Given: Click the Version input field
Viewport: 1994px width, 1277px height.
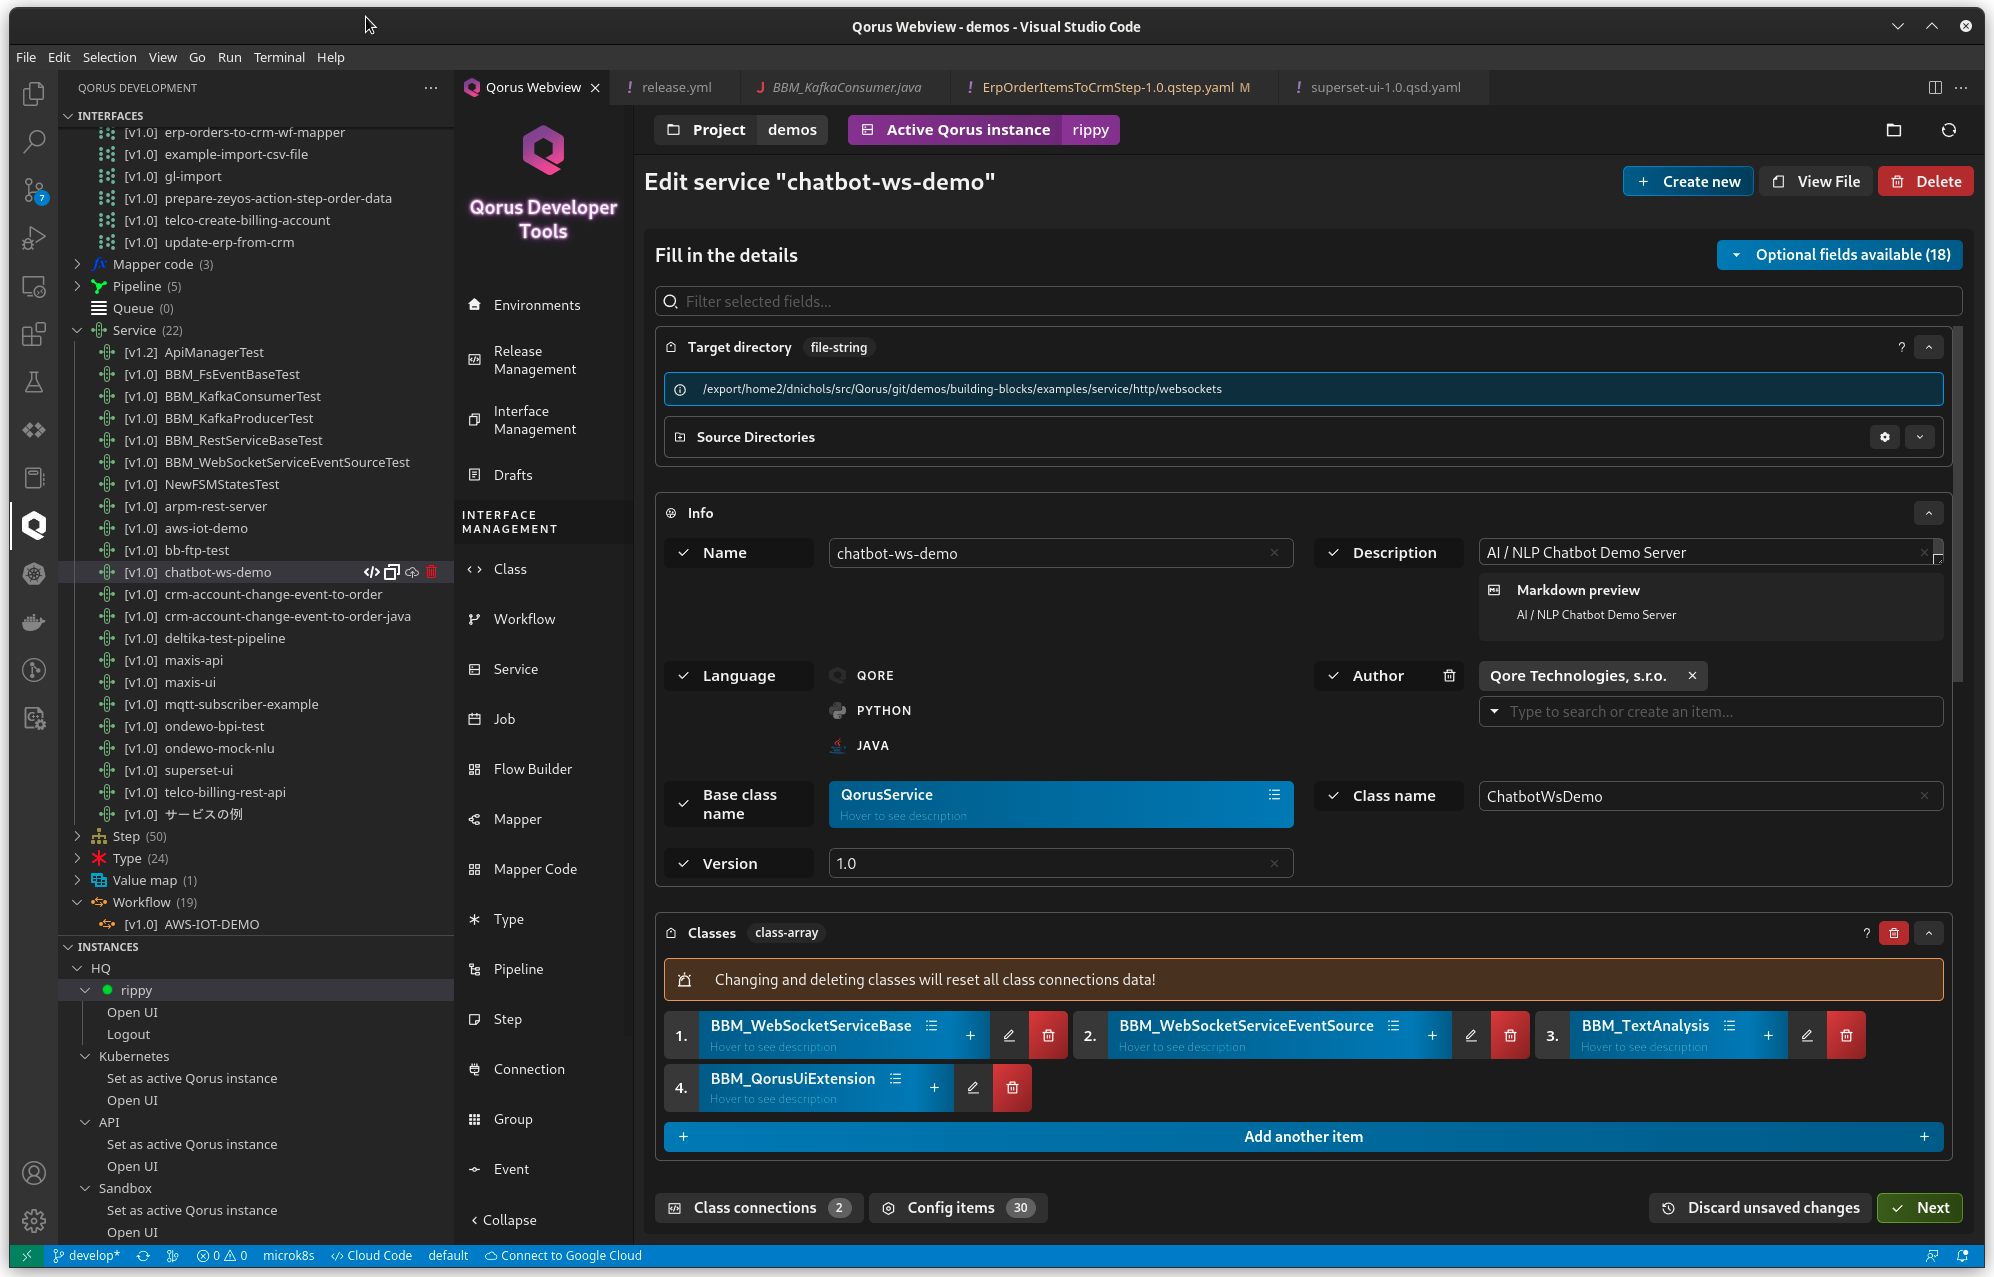Looking at the screenshot, I should (x=1060, y=864).
